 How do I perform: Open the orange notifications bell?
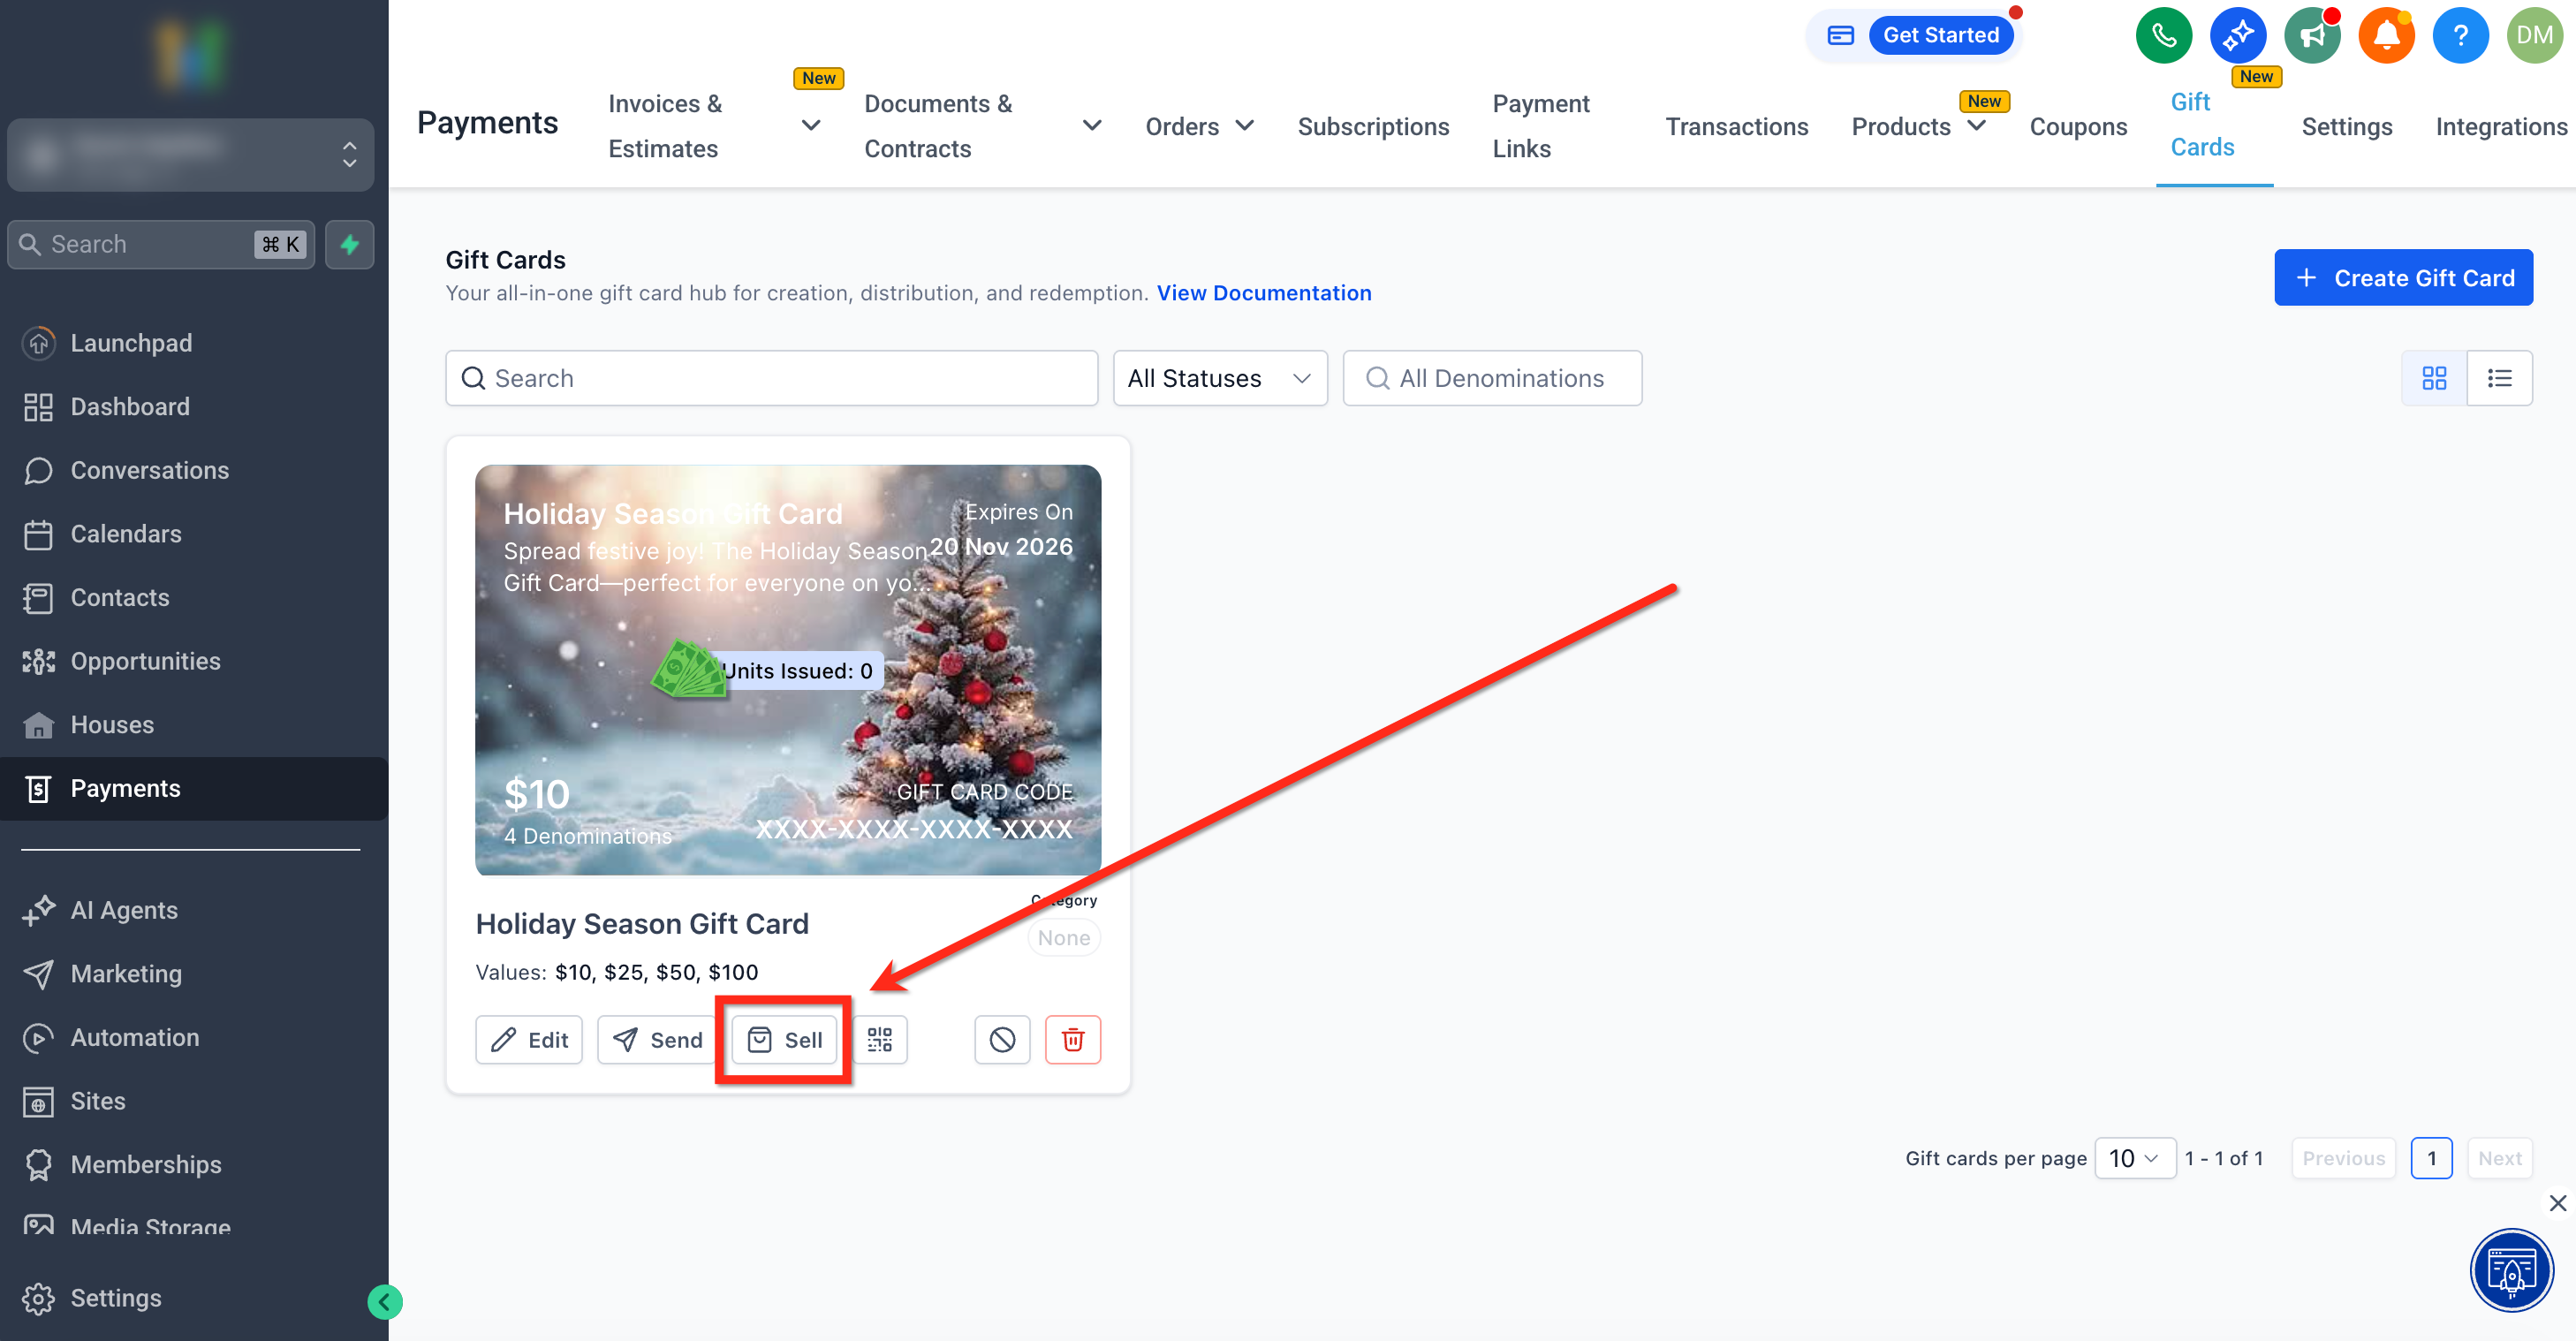pyautogui.click(x=2385, y=35)
